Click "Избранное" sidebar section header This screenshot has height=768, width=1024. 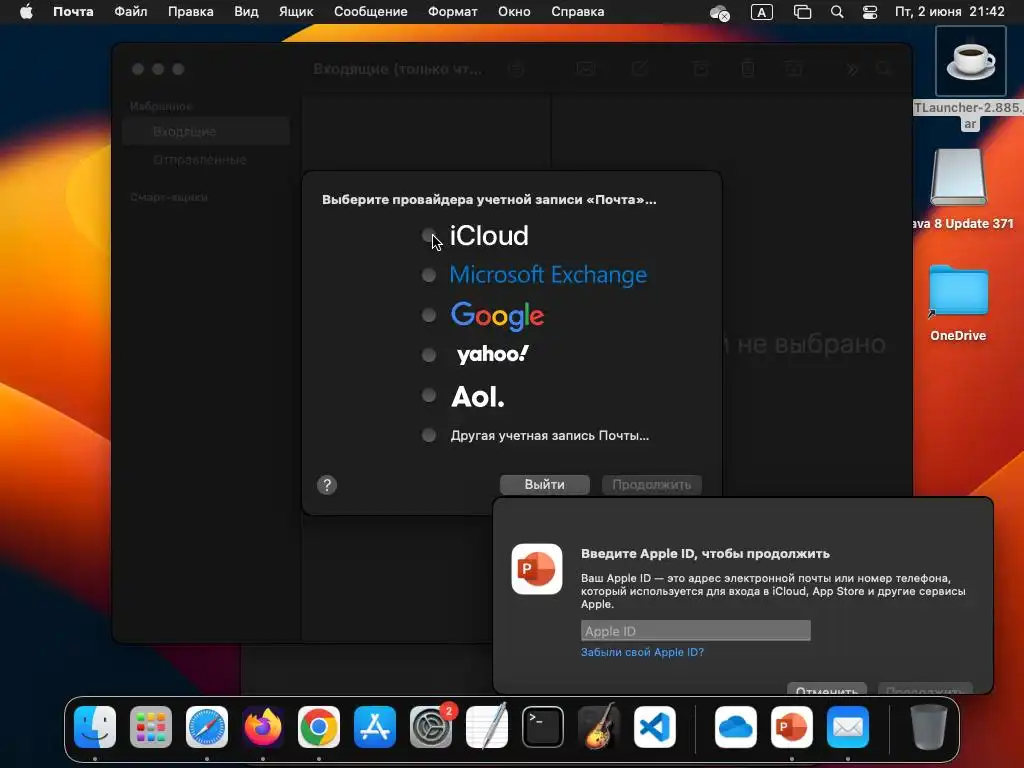pyautogui.click(x=161, y=106)
